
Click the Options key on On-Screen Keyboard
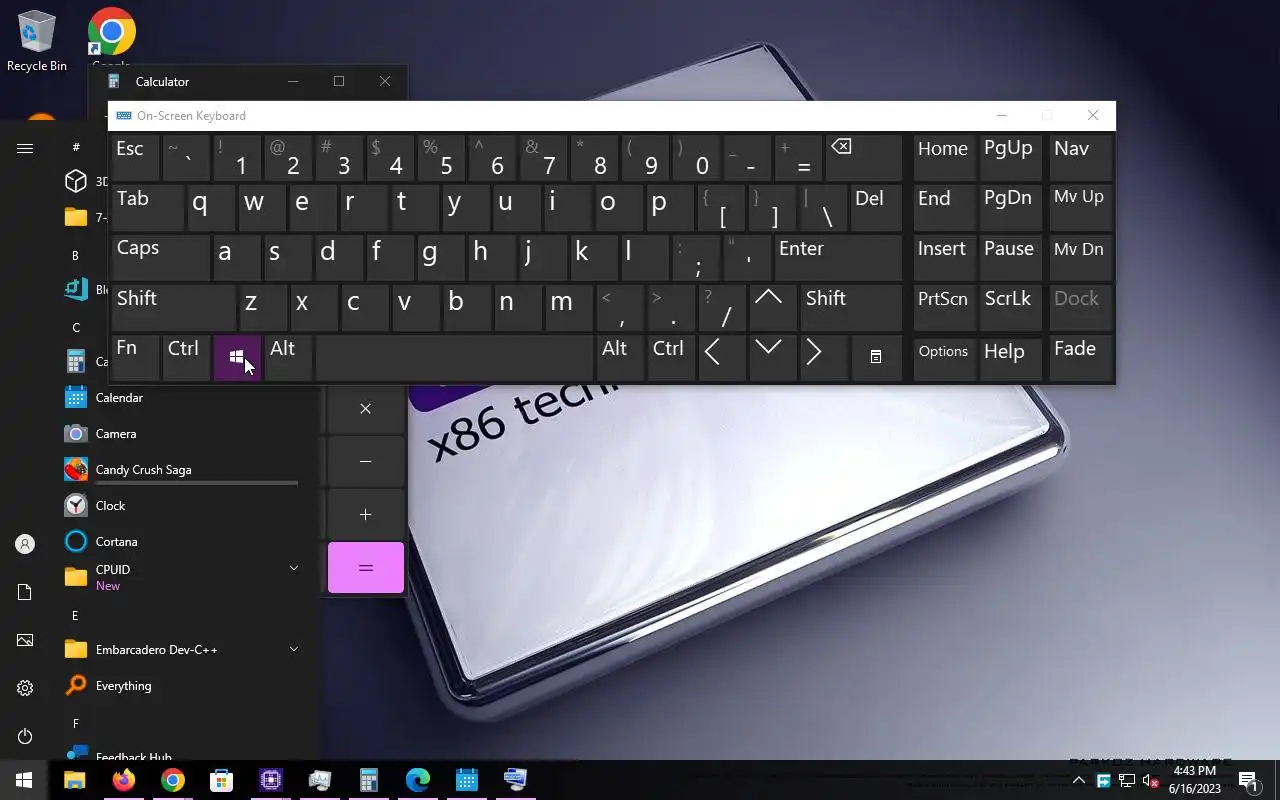click(x=945, y=357)
